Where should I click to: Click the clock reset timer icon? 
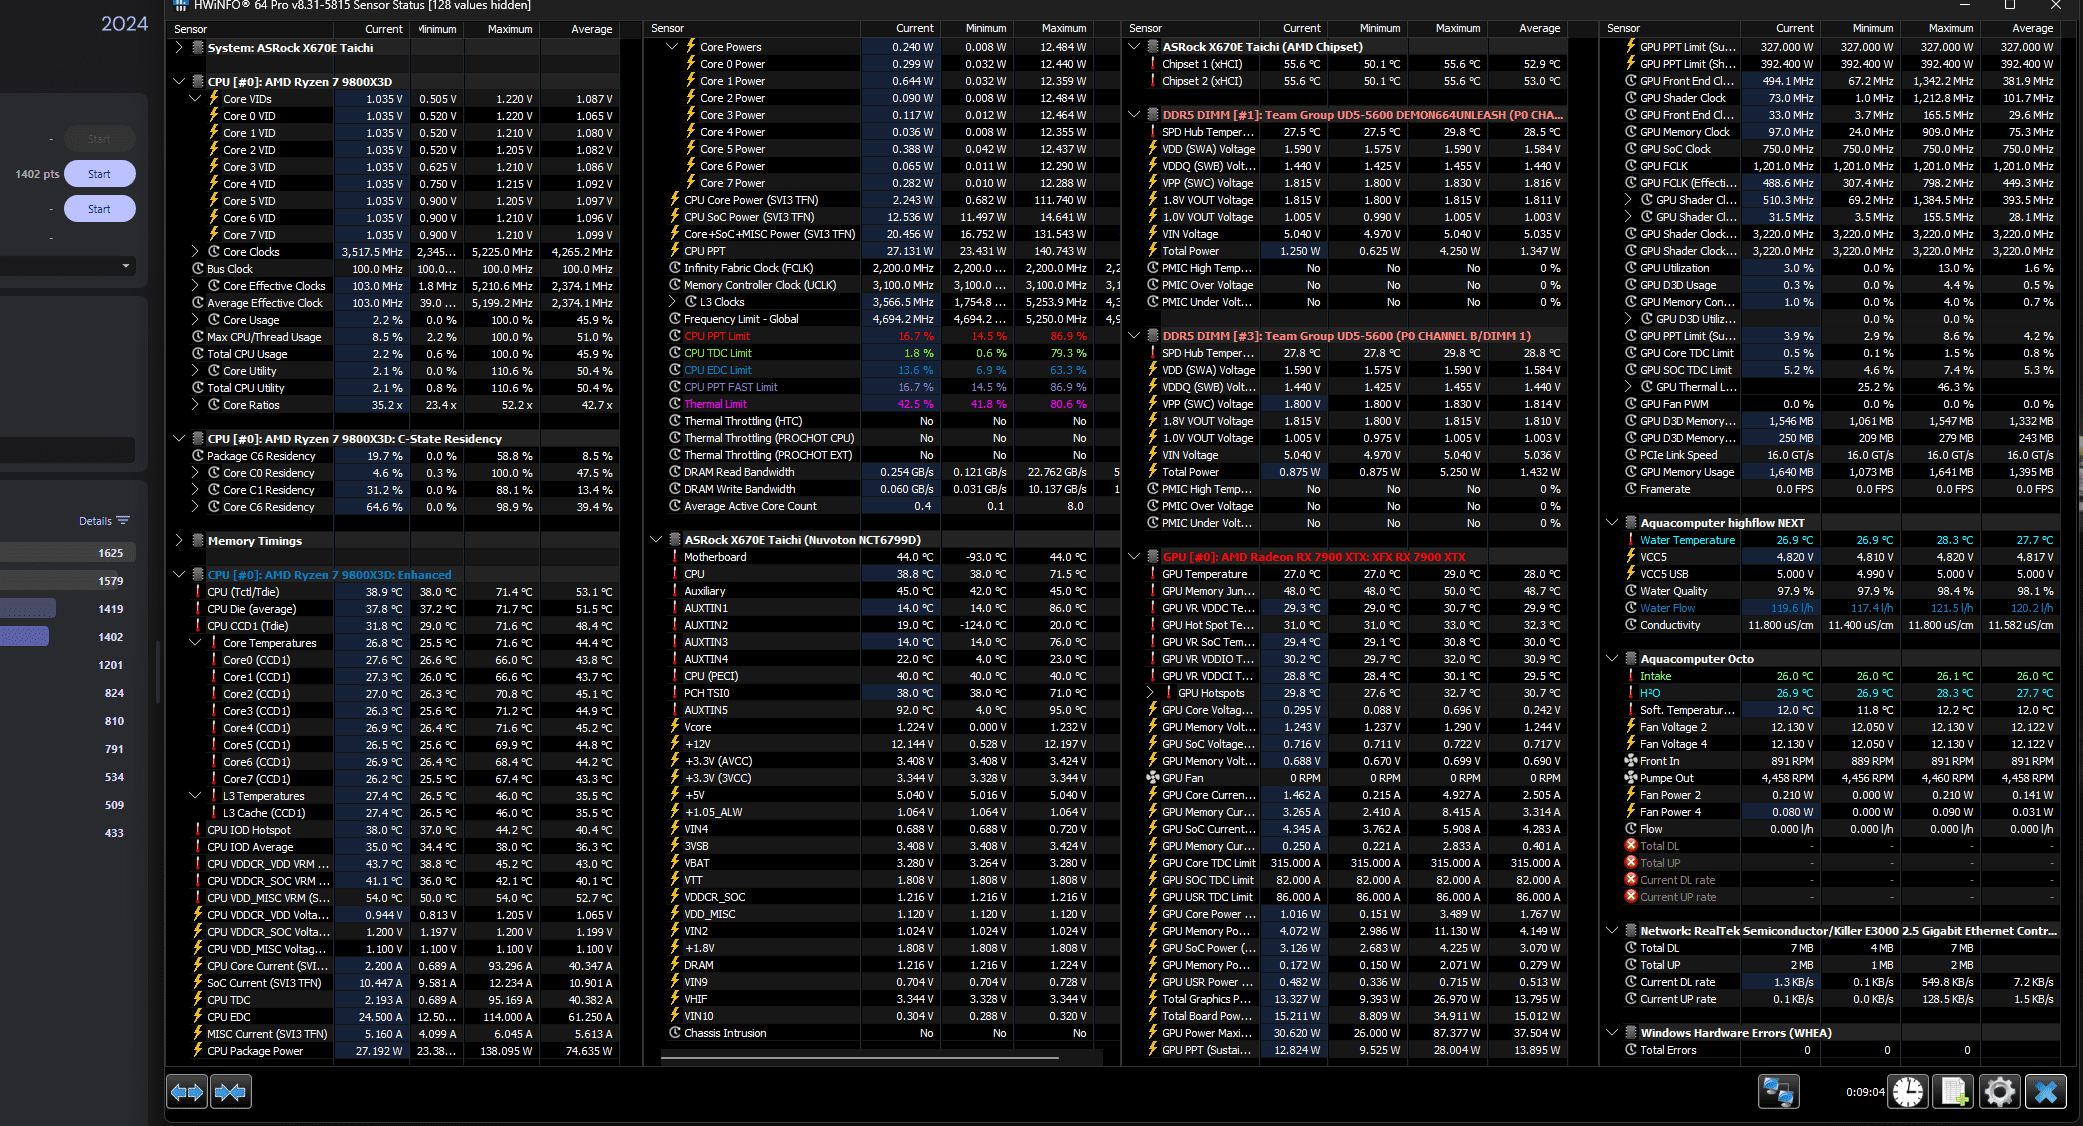pos(1907,1092)
